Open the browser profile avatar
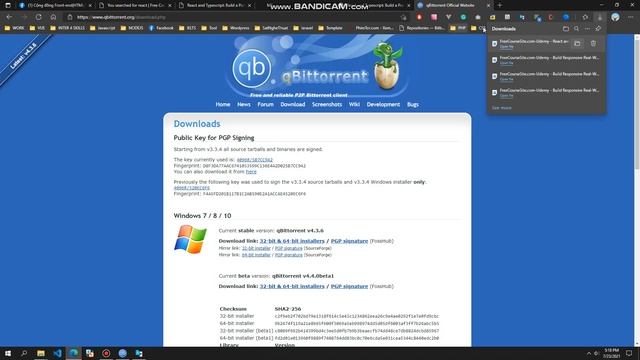Screen dimensions: 640x360 point(615,17)
